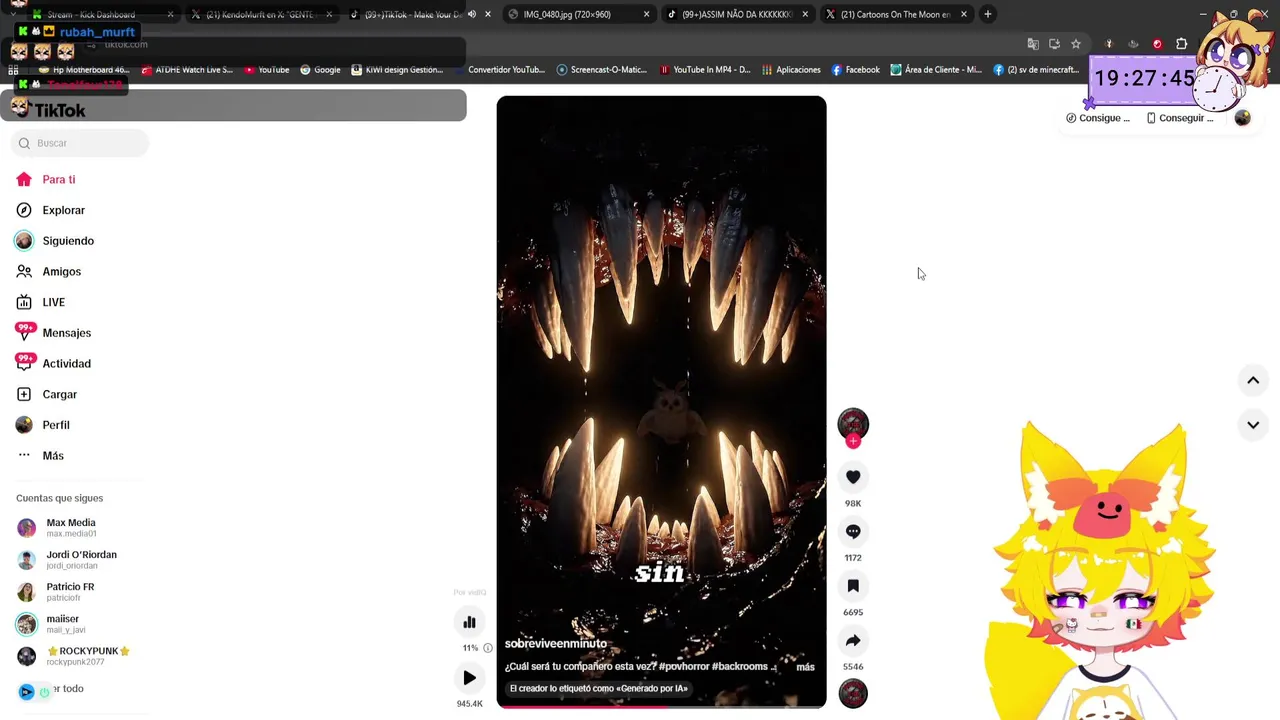The image size is (1280, 720).
Task: Follow creator with red plus badge
Action: tap(853, 441)
